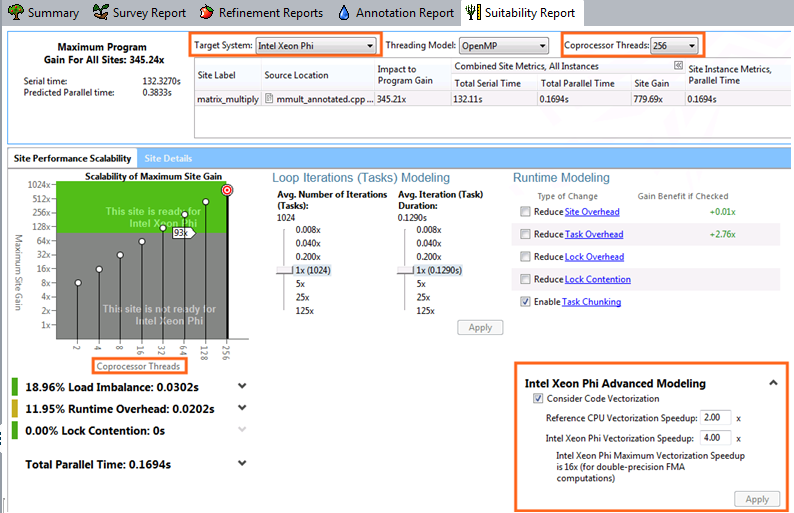
Task: Open the Target System dropdown
Action: pos(315,46)
